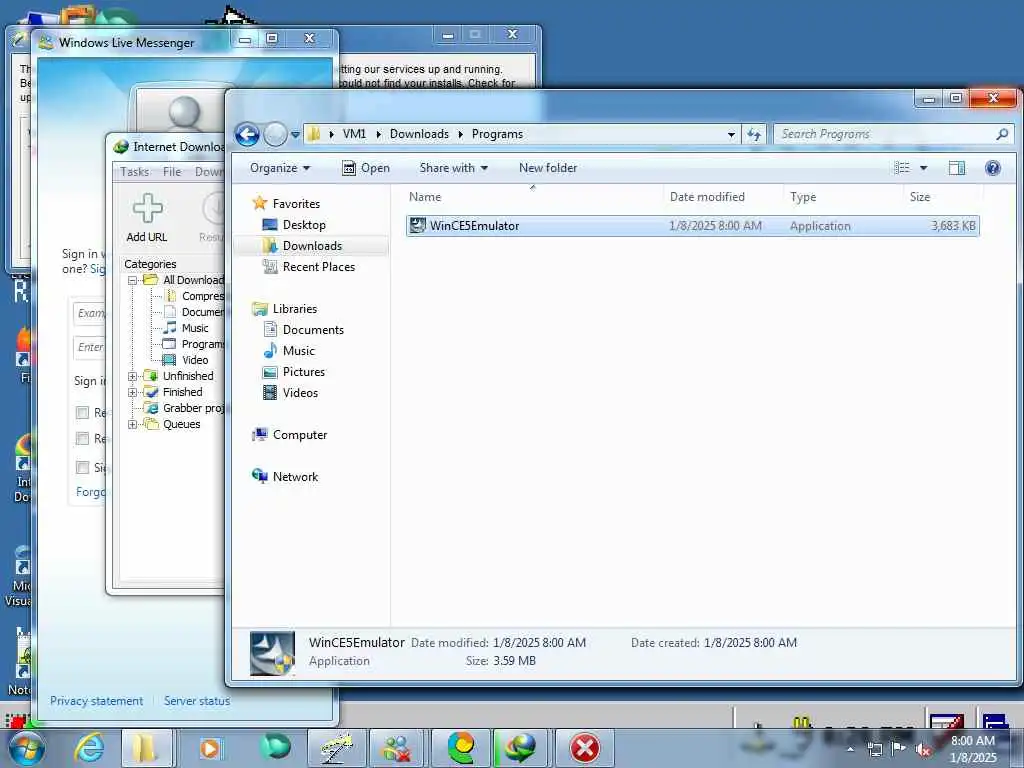Sort by Type column header
Viewport: 1024px width, 768px height.
[x=803, y=197]
